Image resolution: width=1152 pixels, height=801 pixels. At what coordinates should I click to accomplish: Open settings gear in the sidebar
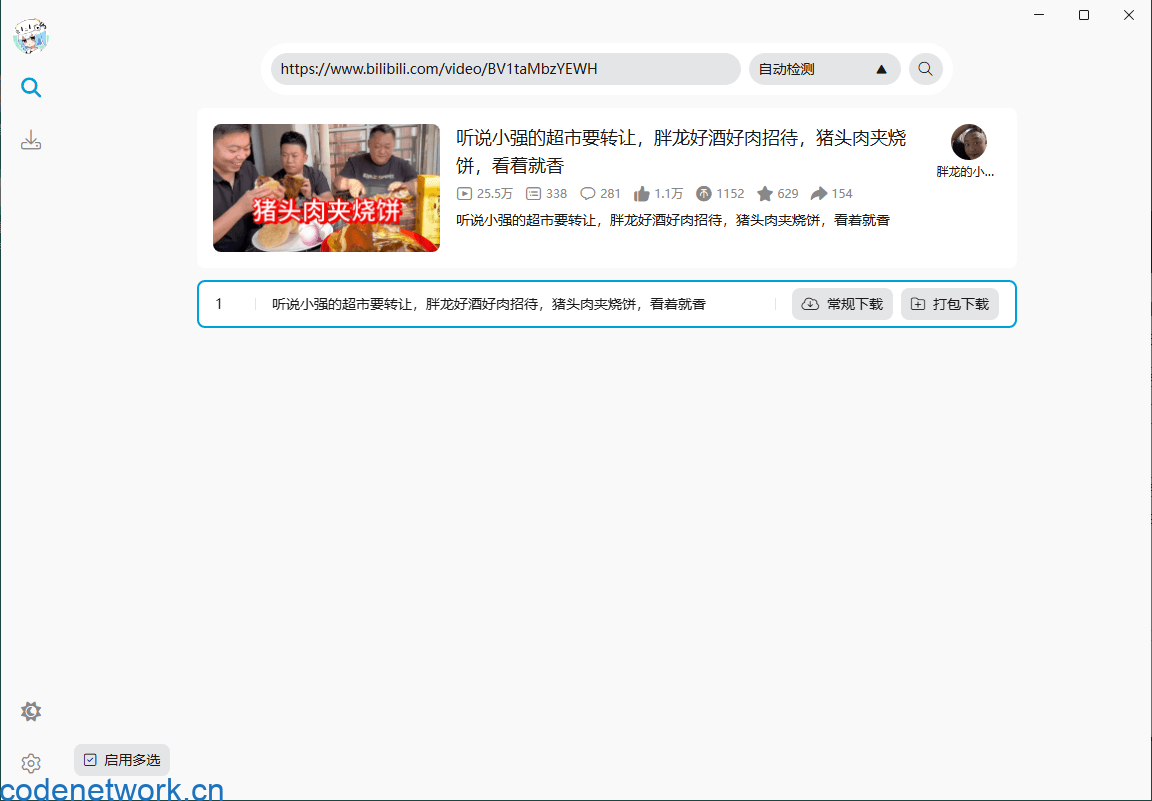pyautogui.click(x=31, y=763)
